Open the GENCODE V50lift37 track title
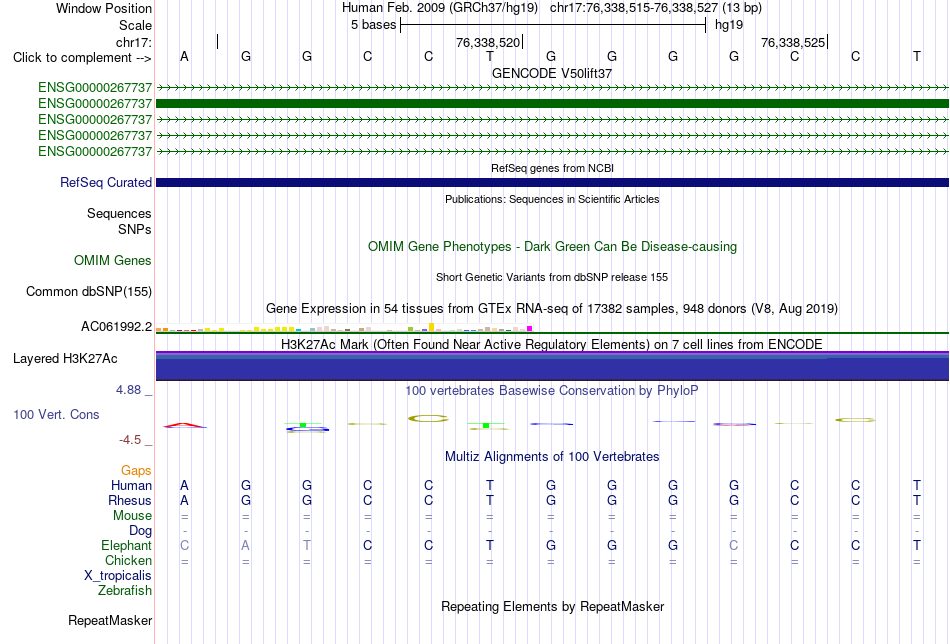 point(552,73)
